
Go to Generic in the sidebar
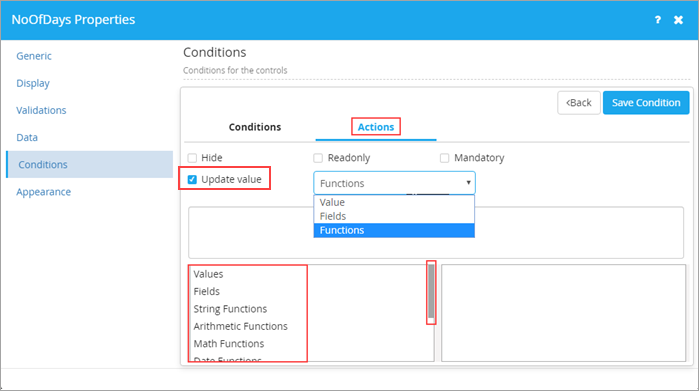[x=34, y=56]
